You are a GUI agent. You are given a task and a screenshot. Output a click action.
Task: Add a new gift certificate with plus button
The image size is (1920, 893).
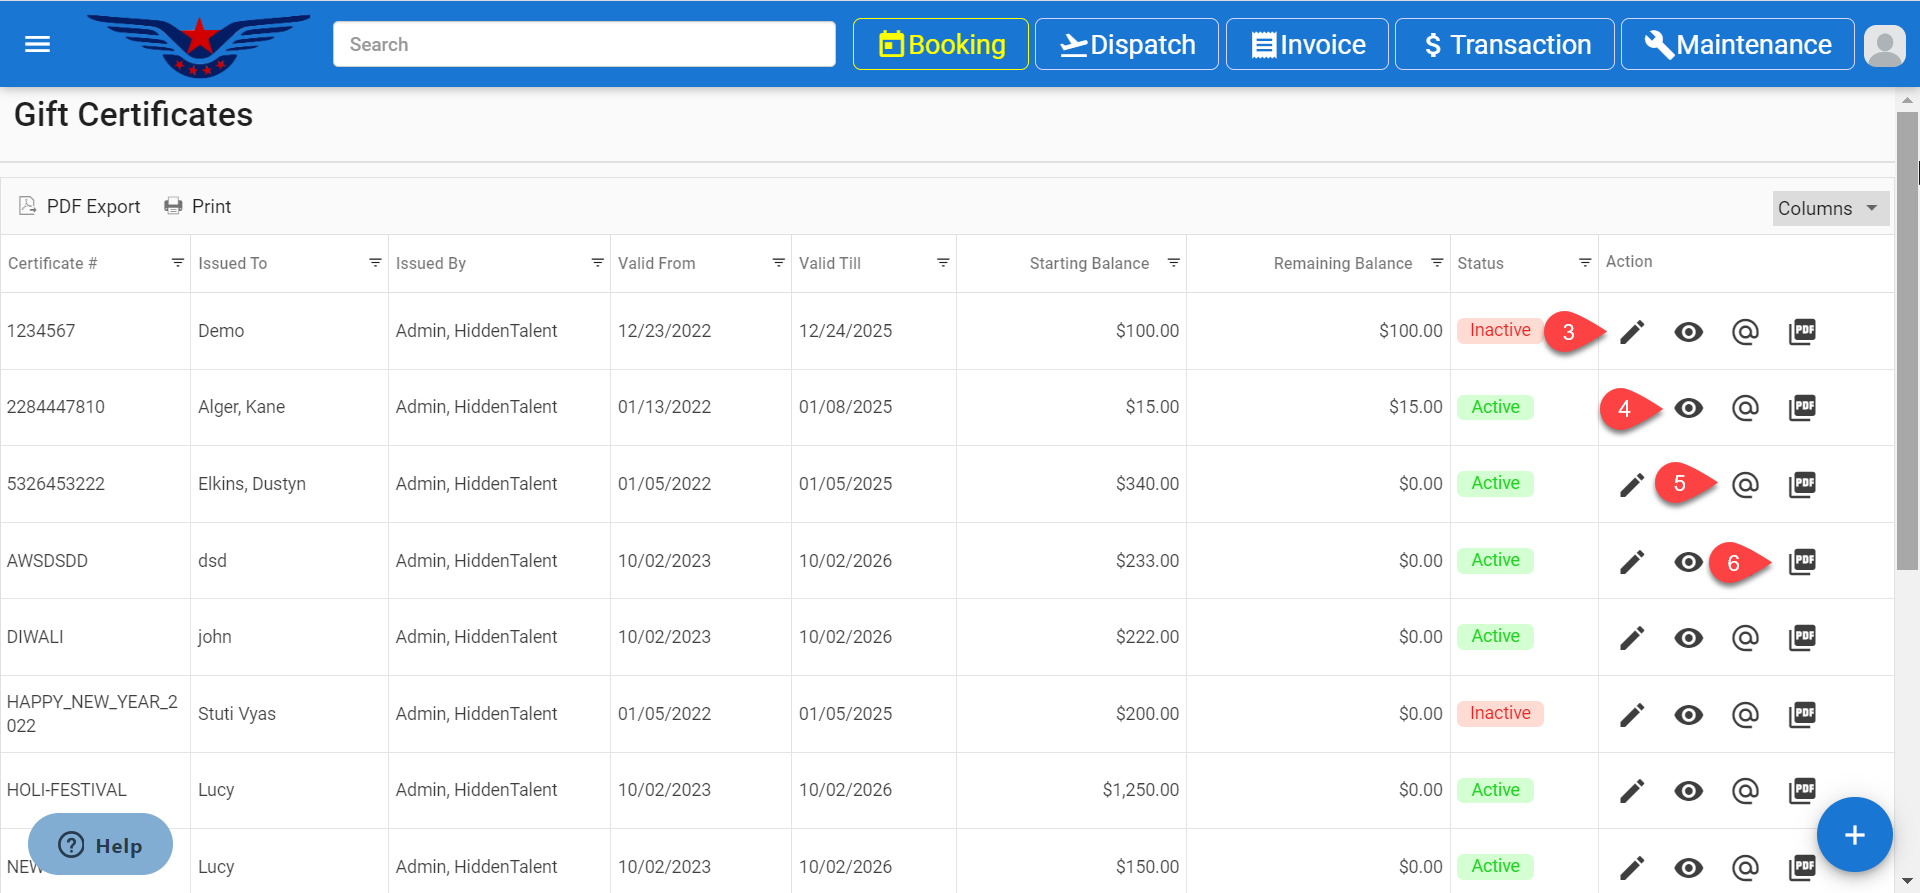(1854, 835)
